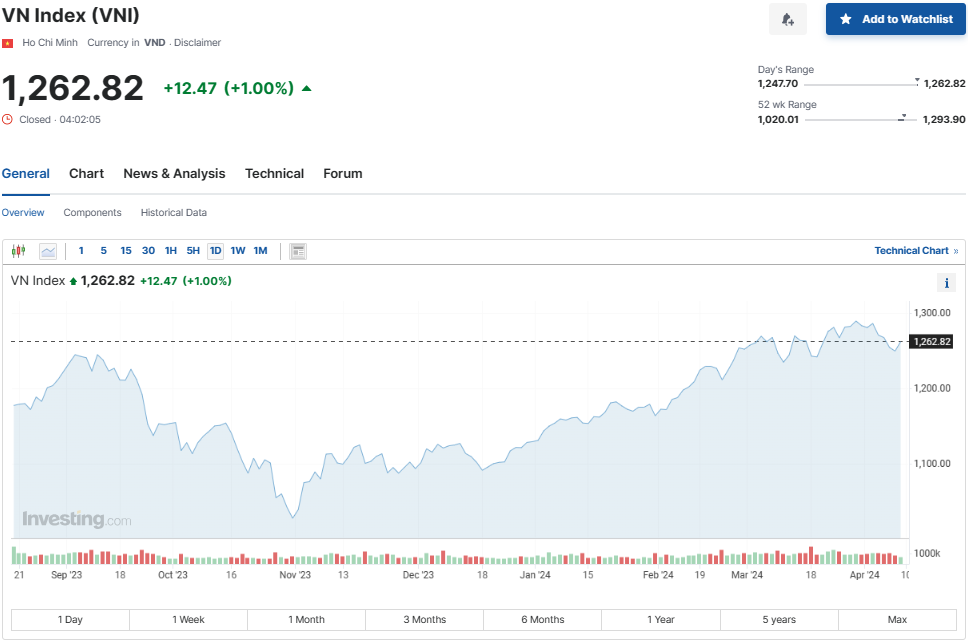Open Technical Chart link with chevrons
Screen dimensions: 968x643
pyautogui.click(x=915, y=251)
